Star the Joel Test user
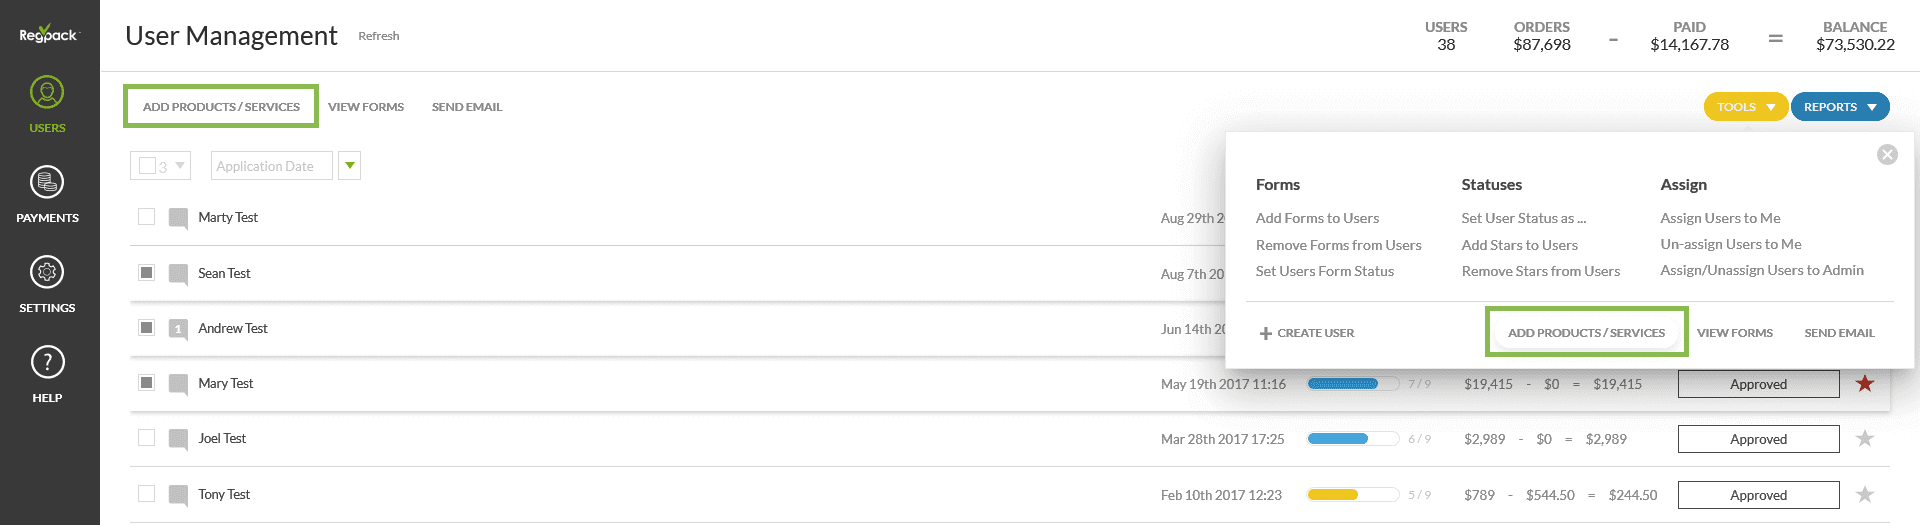This screenshot has height=525, width=1920. (x=1865, y=439)
